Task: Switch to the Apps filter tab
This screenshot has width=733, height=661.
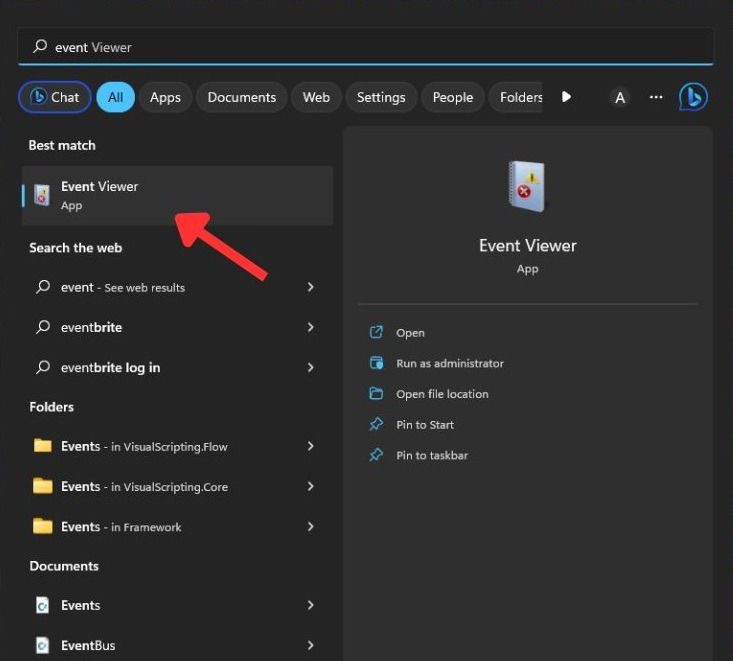Action: point(165,97)
